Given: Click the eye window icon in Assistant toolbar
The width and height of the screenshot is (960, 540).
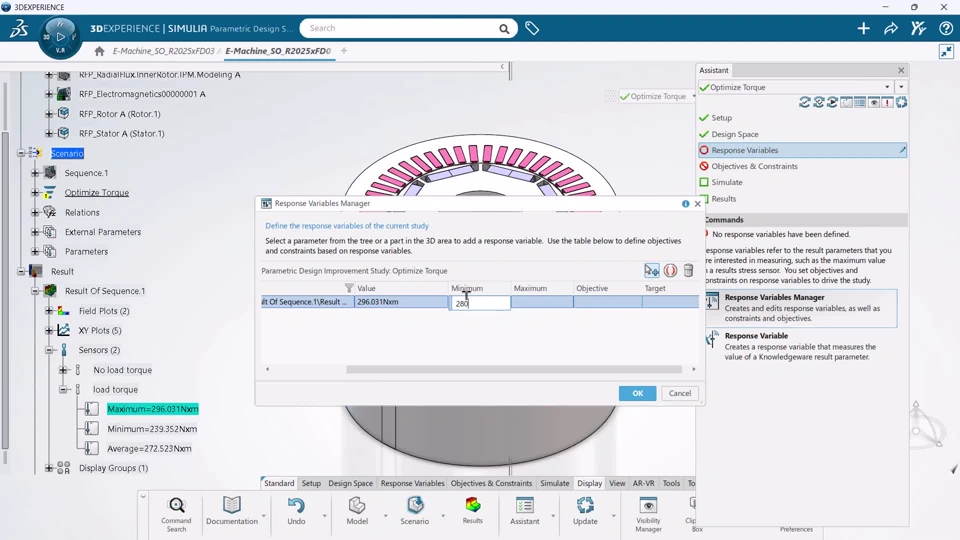Looking at the screenshot, I should click(x=874, y=102).
